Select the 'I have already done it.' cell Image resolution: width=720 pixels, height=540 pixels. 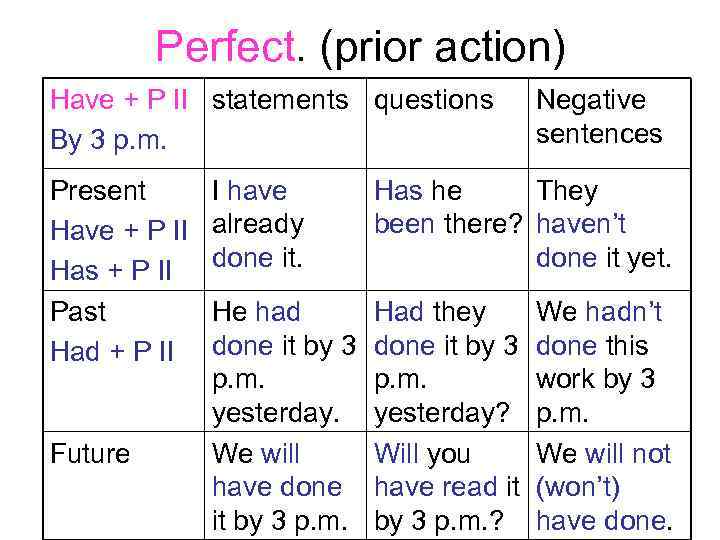(258, 222)
